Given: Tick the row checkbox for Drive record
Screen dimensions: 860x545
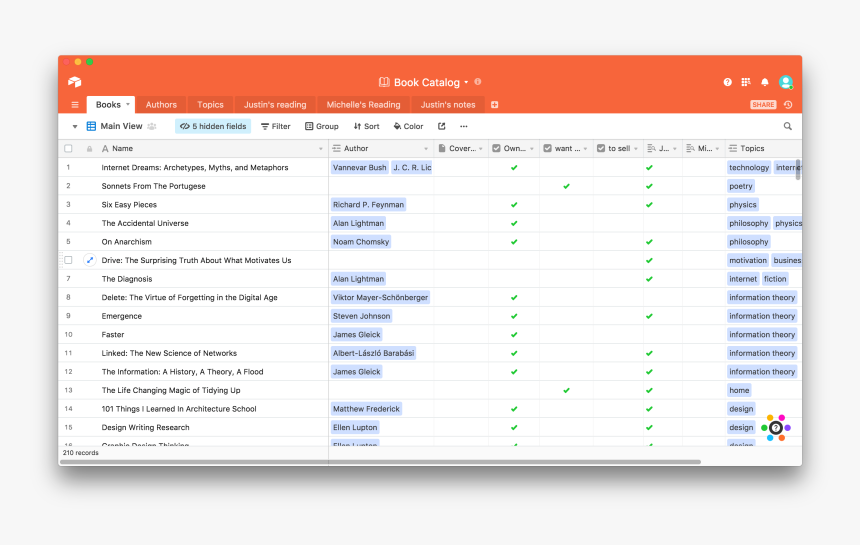Looking at the screenshot, I should pos(68,260).
